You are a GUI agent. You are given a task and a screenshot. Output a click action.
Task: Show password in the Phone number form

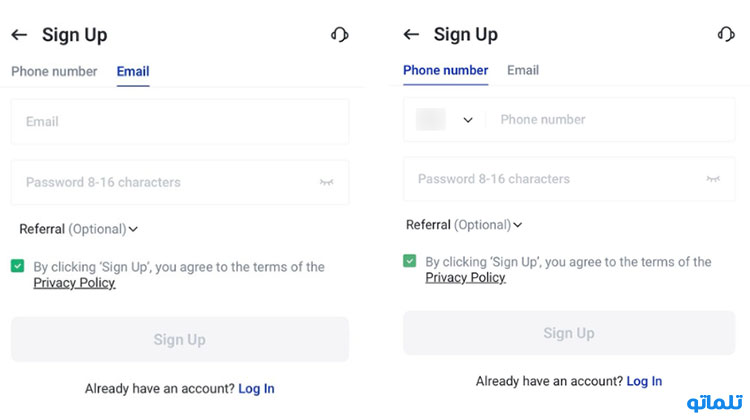coord(713,179)
